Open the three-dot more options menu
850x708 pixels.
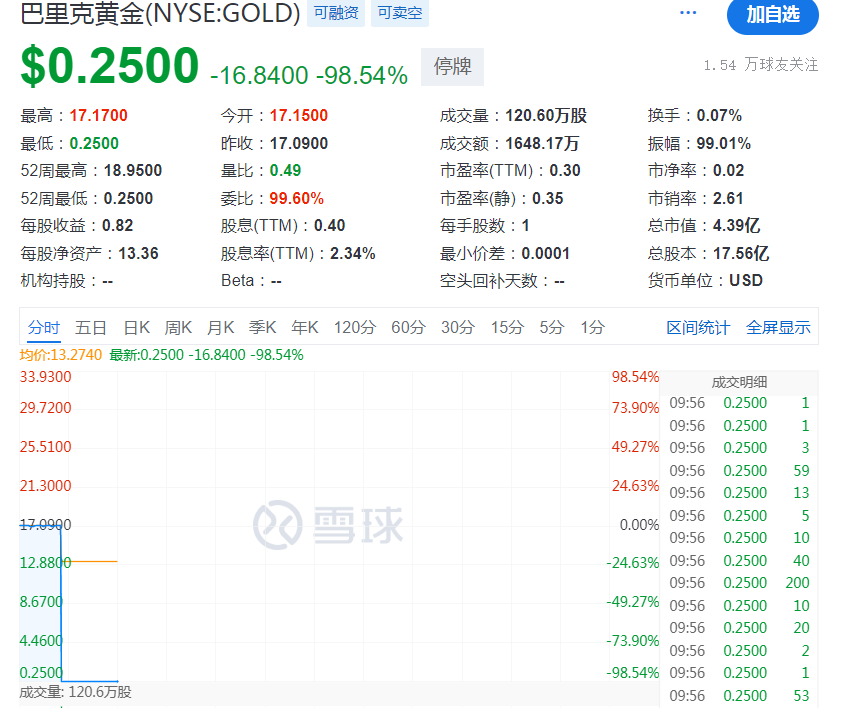pyautogui.click(x=688, y=12)
